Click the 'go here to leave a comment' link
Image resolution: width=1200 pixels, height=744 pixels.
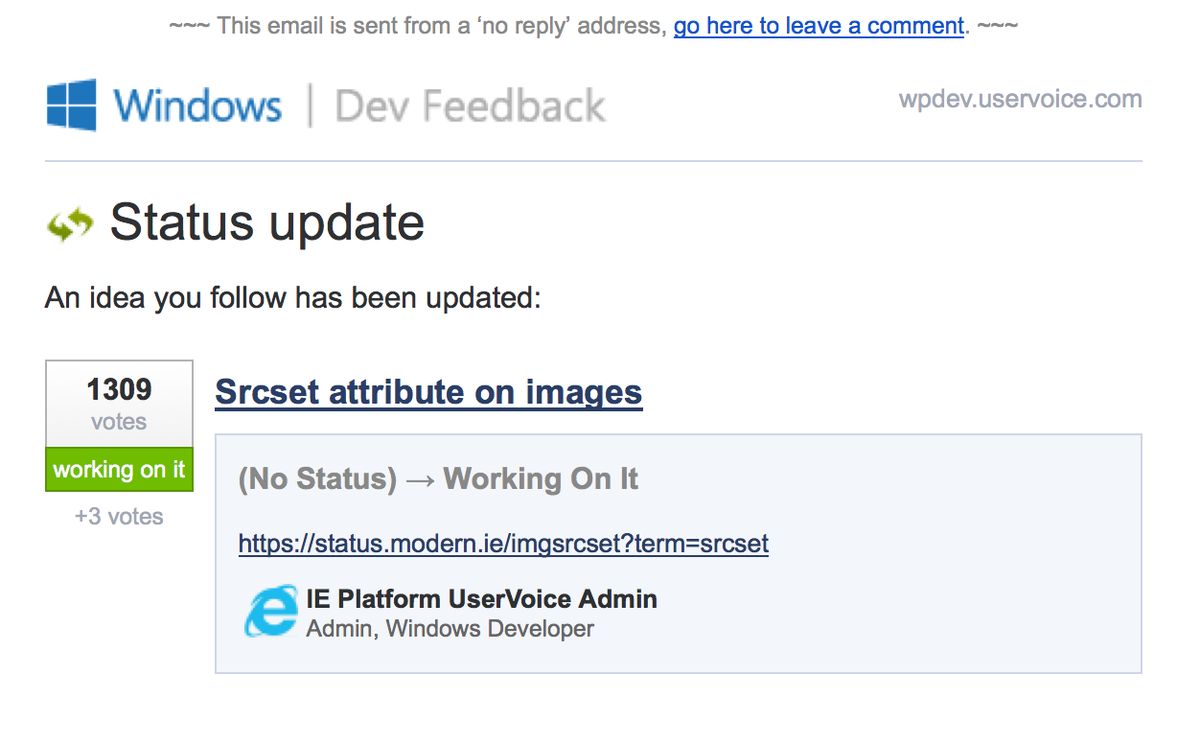tap(819, 26)
